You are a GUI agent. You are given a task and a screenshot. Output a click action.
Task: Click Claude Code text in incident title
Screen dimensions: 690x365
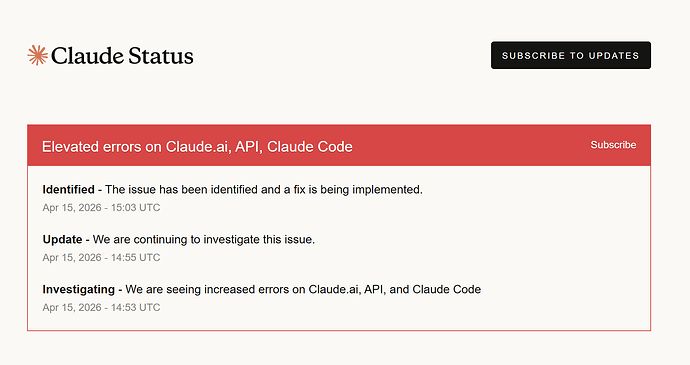(310, 147)
